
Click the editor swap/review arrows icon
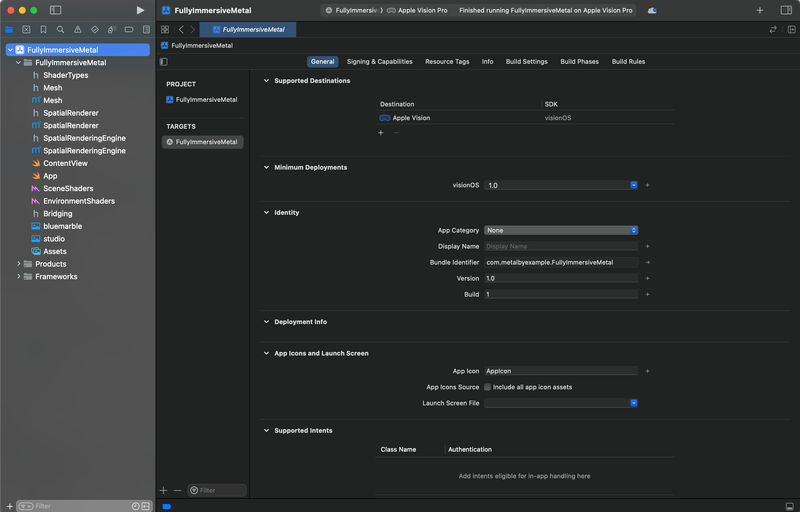(773, 30)
